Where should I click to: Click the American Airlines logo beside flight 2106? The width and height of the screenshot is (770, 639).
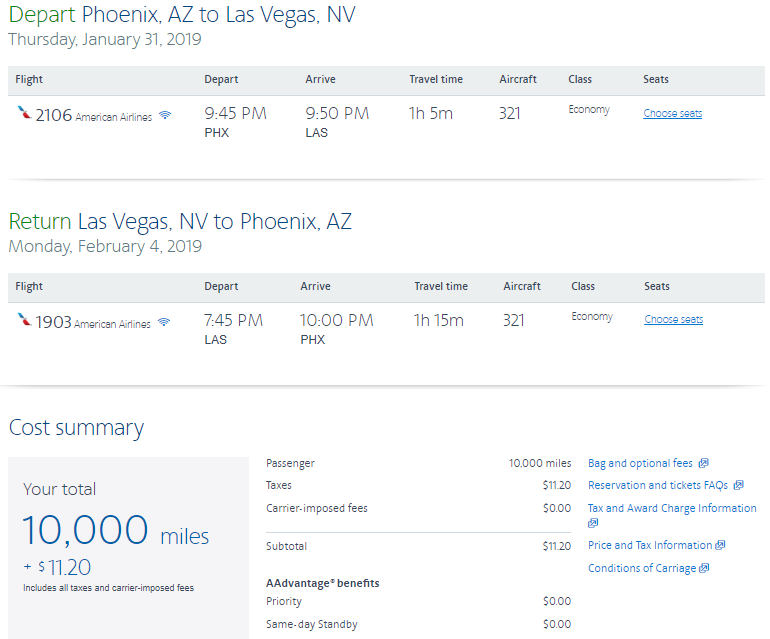pos(24,114)
